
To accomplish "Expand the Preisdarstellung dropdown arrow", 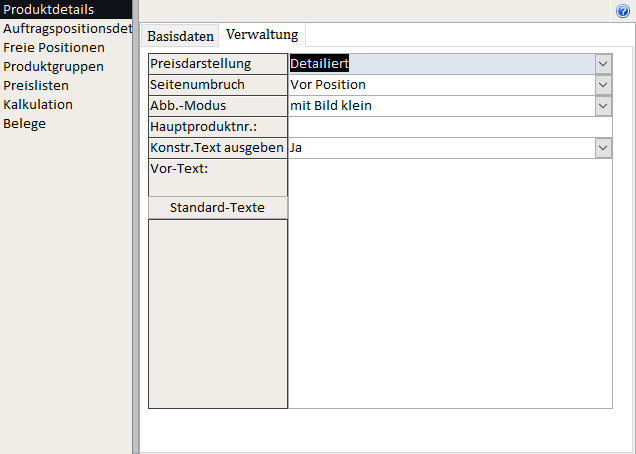I will [x=603, y=64].
